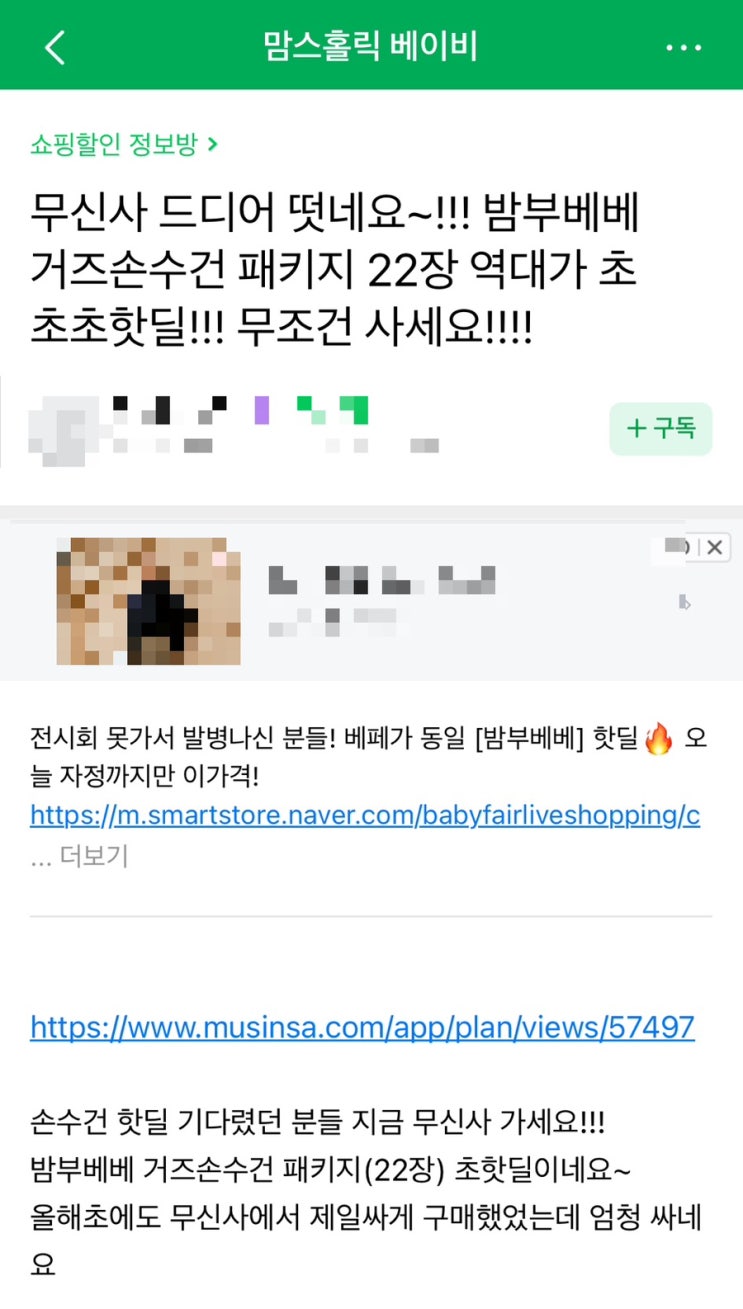Viewport: 743px width, 1309px height.
Task: Subscribe with the +구독 button
Action: pos(661,429)
